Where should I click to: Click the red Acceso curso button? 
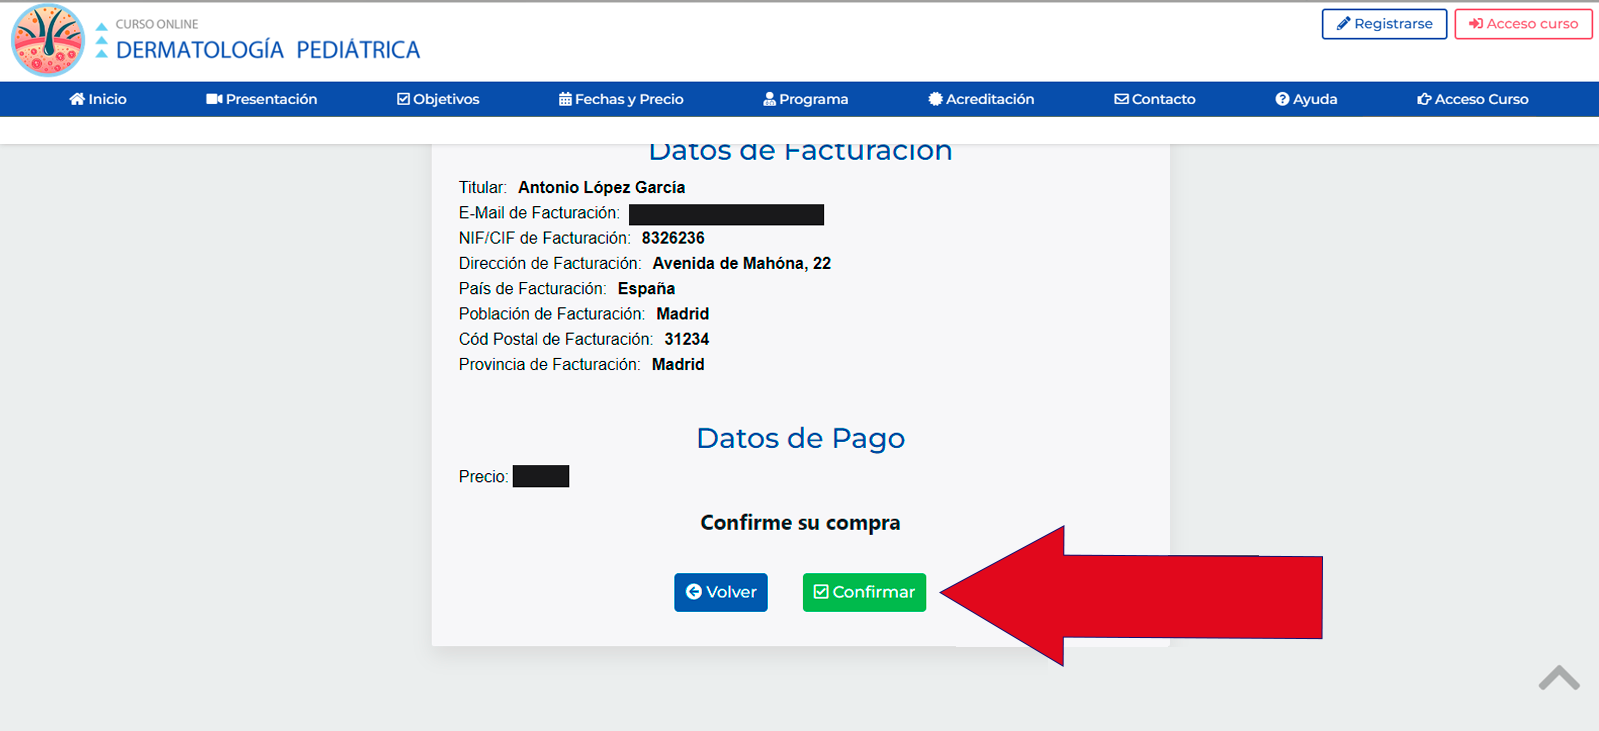1523,24
